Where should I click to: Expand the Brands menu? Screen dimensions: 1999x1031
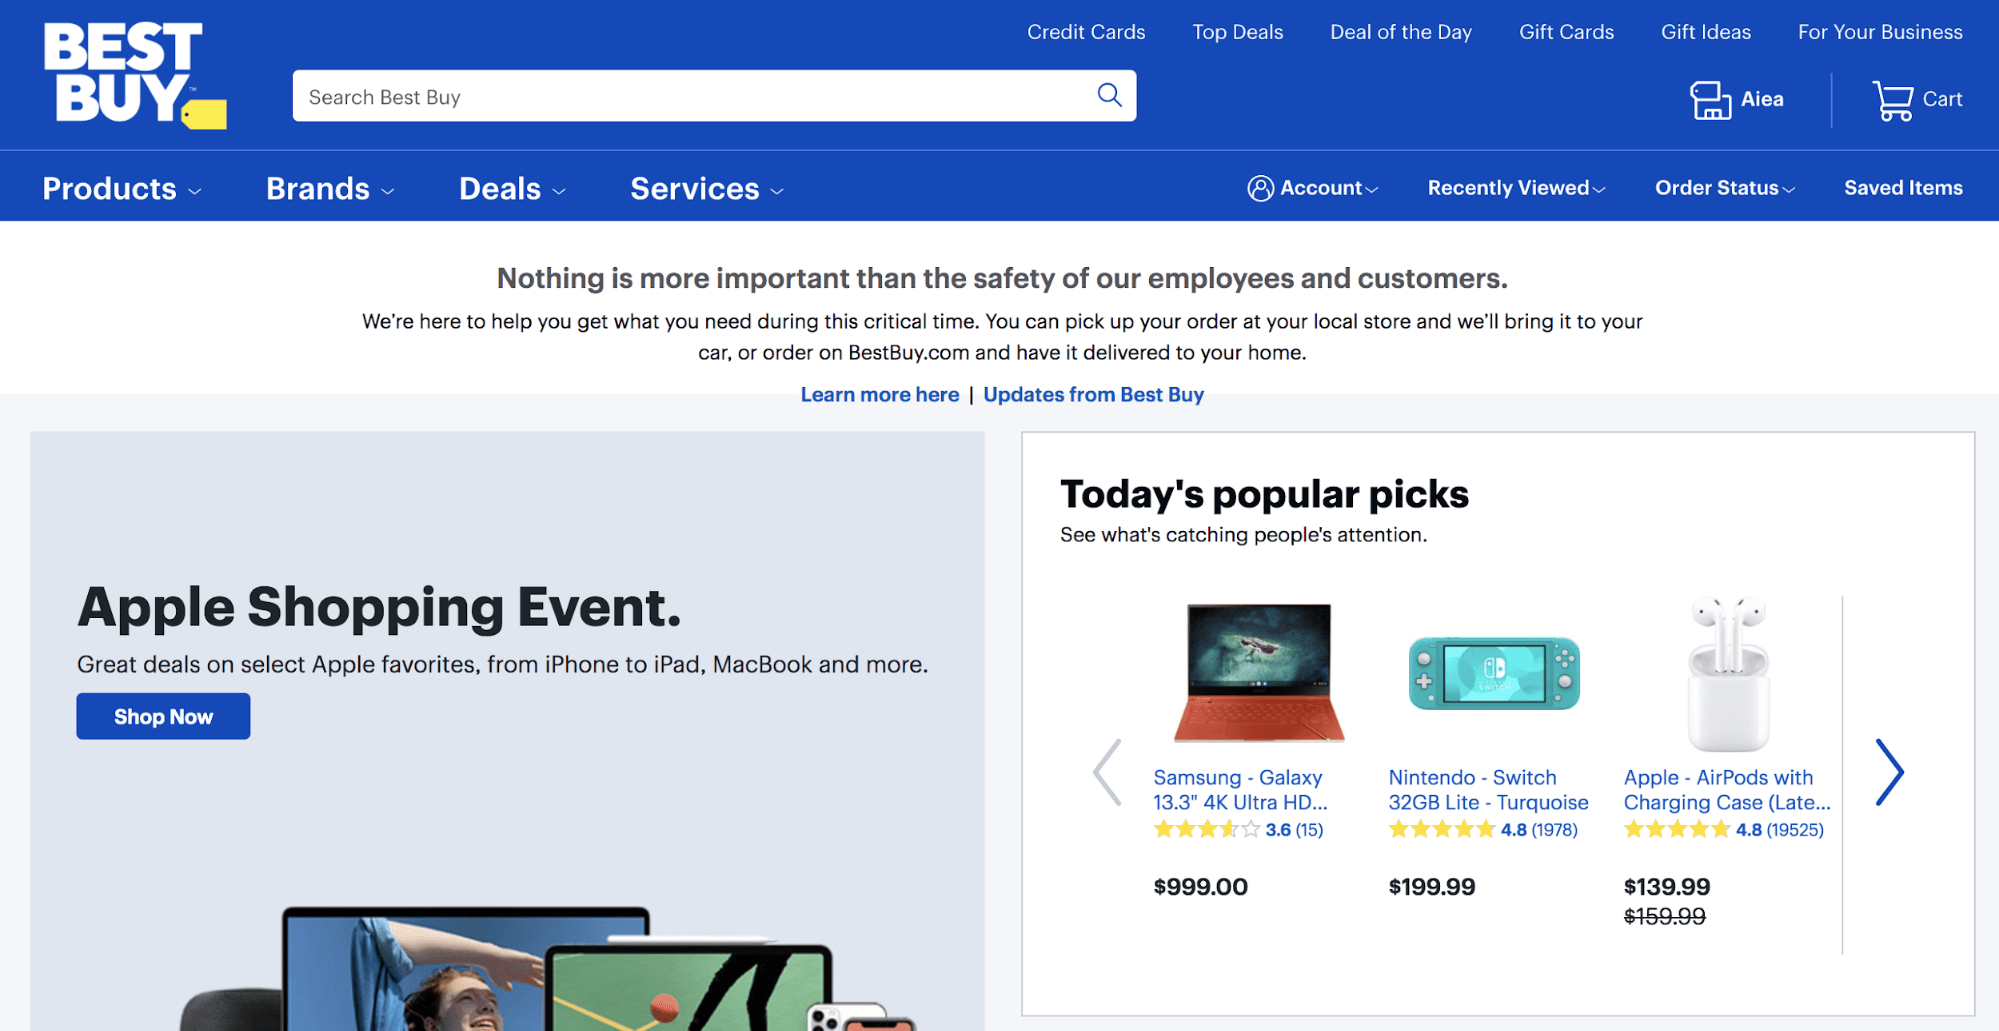(x=330, y=188)
